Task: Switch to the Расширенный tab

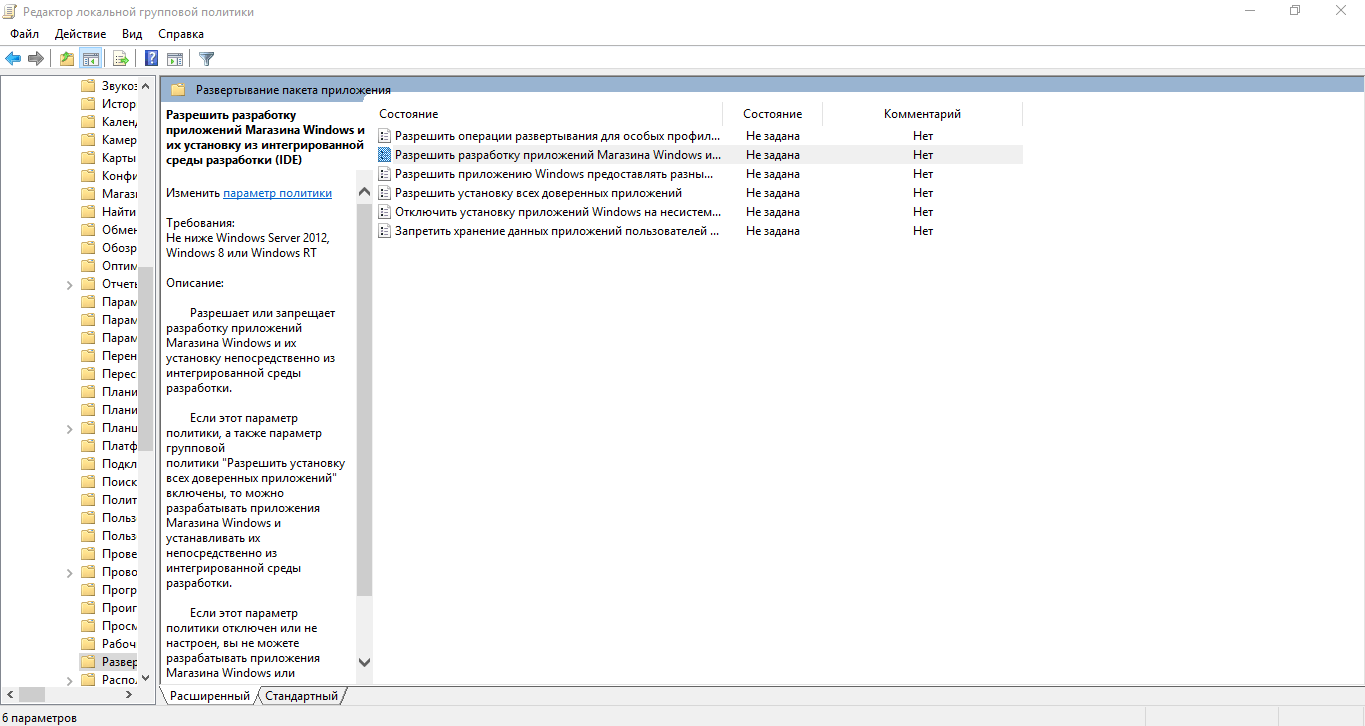Action: click(209, 696)
